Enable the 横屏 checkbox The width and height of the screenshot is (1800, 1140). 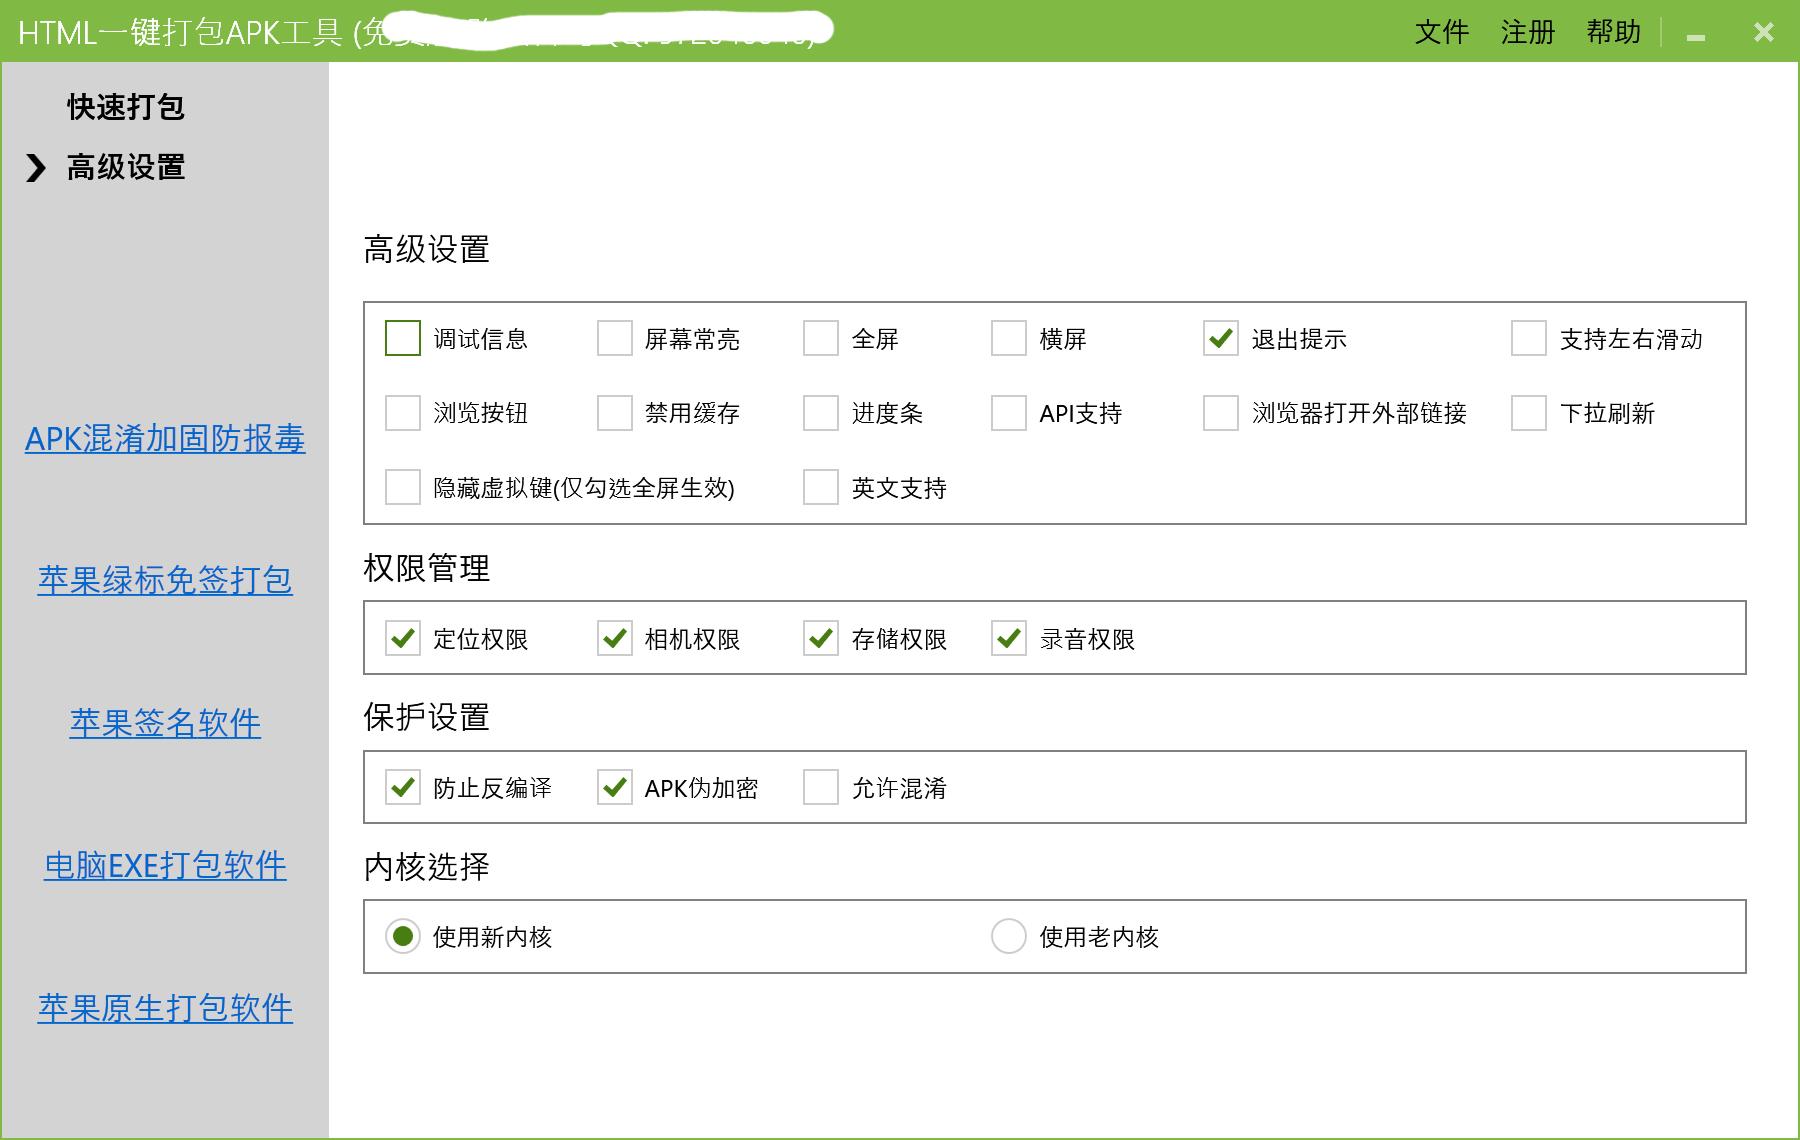coord(1007,339)
